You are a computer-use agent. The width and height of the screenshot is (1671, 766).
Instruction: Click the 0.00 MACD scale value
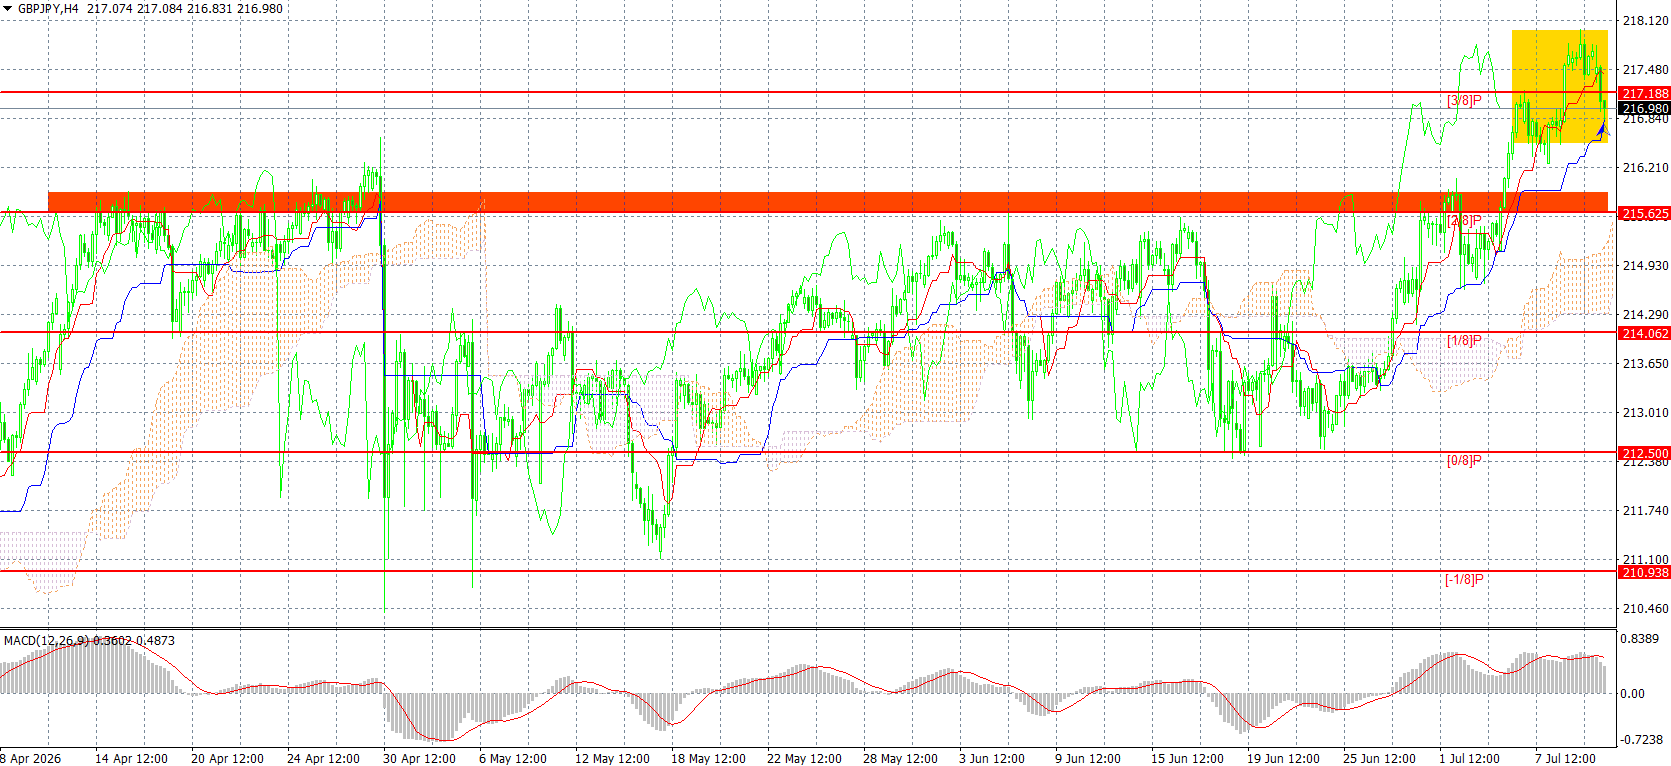point(1633,693)
